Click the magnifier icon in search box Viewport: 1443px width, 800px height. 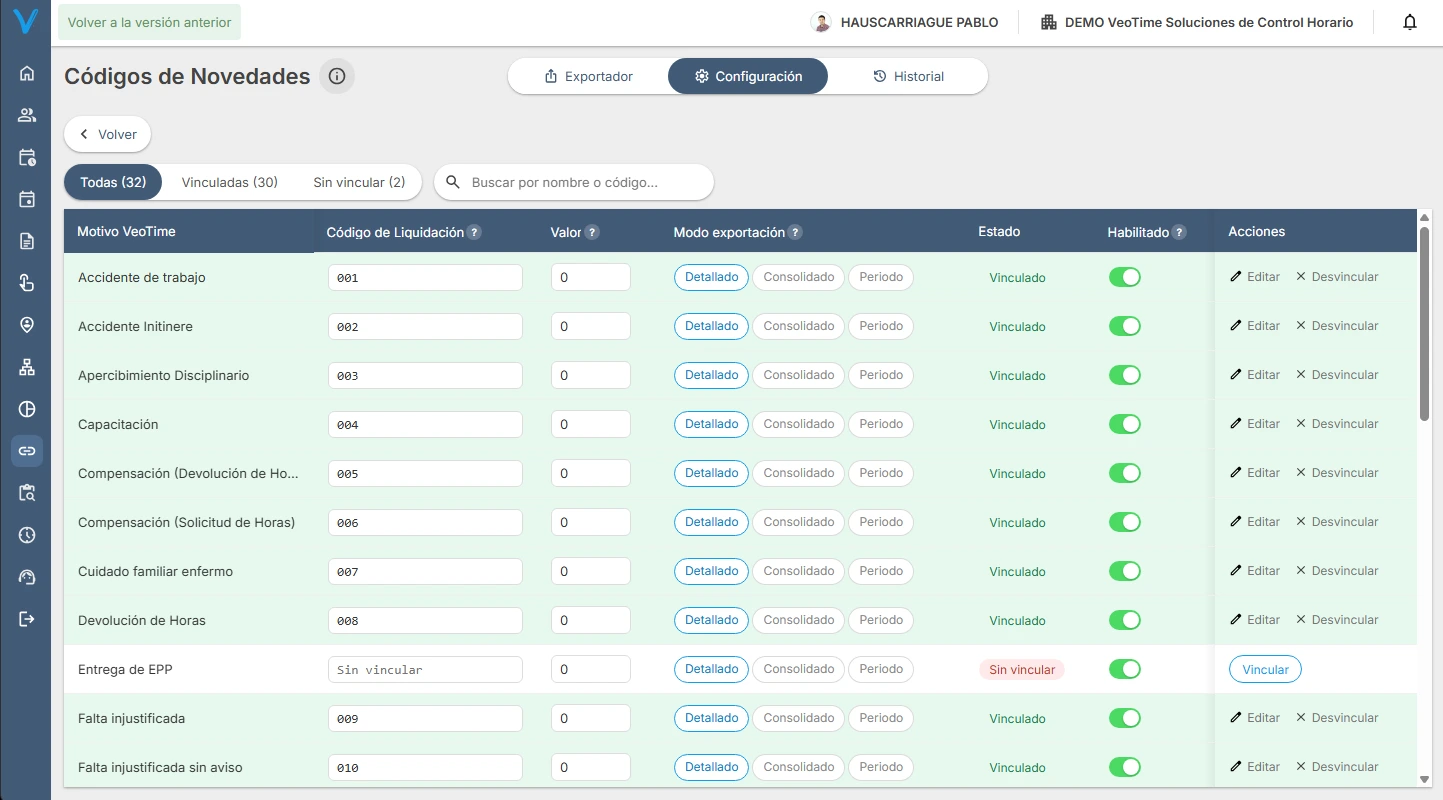point(453,182)
